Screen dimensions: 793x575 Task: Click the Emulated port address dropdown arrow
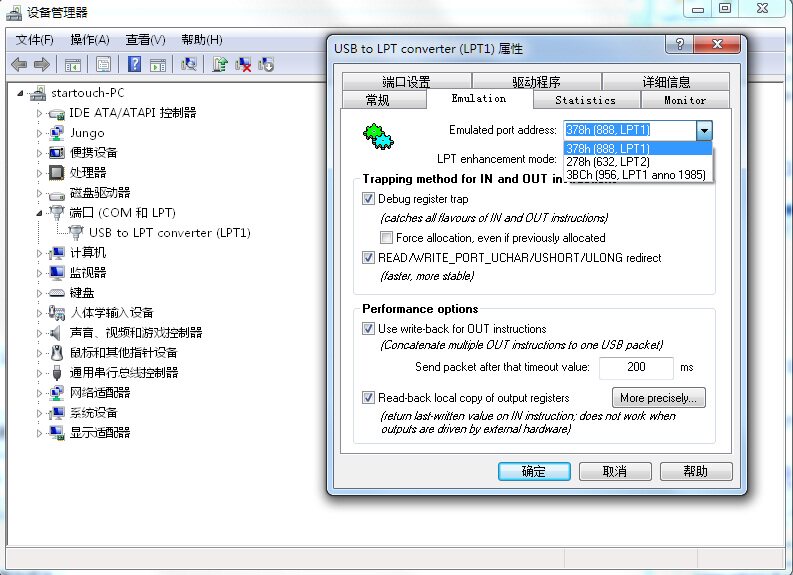704,130
